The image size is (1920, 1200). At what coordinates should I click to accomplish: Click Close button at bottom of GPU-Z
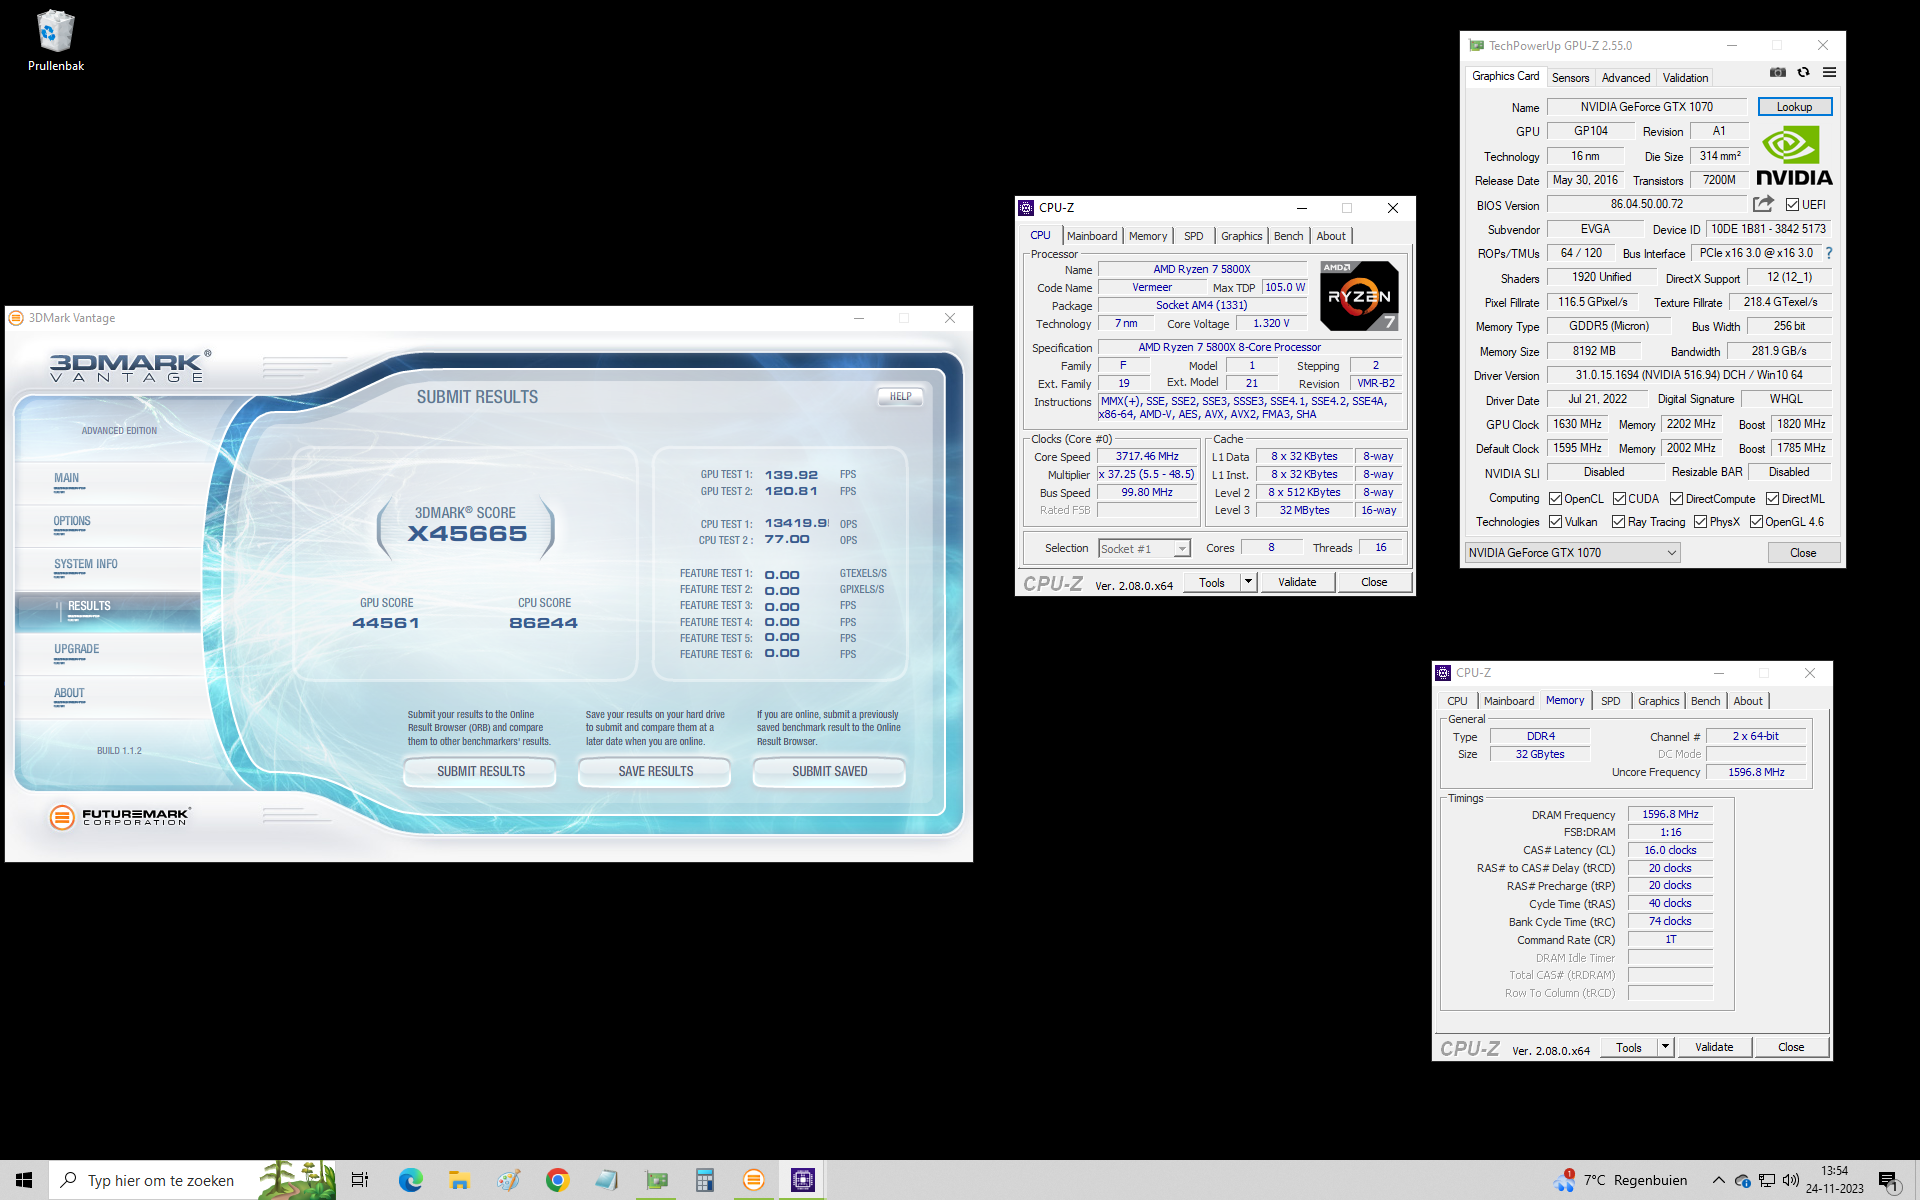[1803, 553]
